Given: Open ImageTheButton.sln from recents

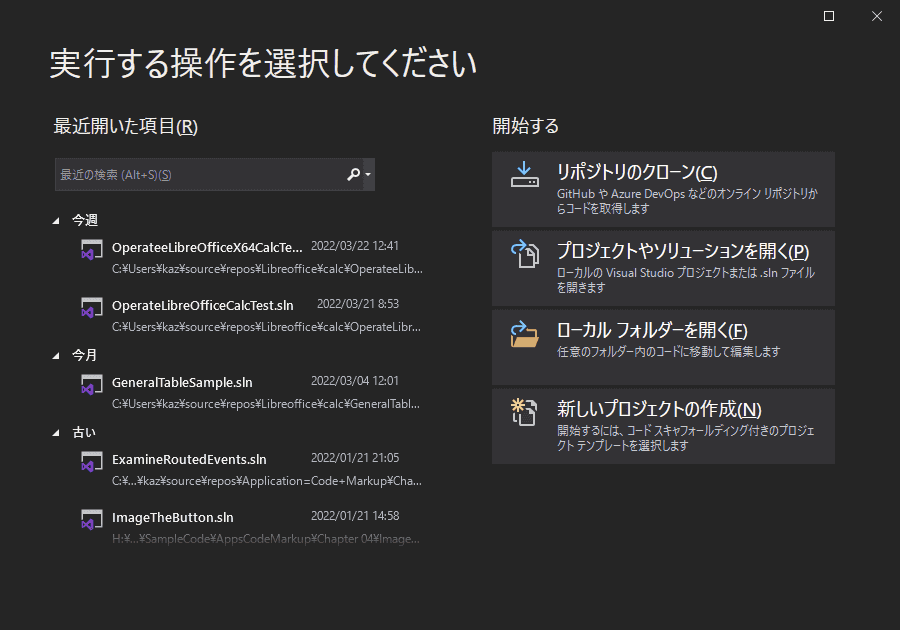Looking at the screenshot, I should 251,527.
